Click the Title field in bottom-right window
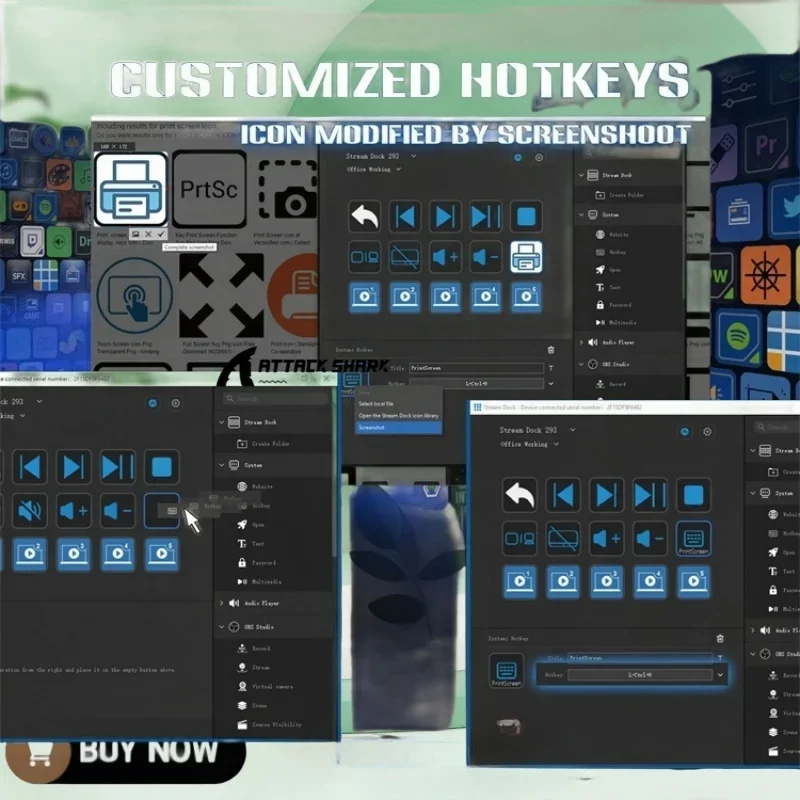Screen dimensions: 800x800 pos(640,658)
